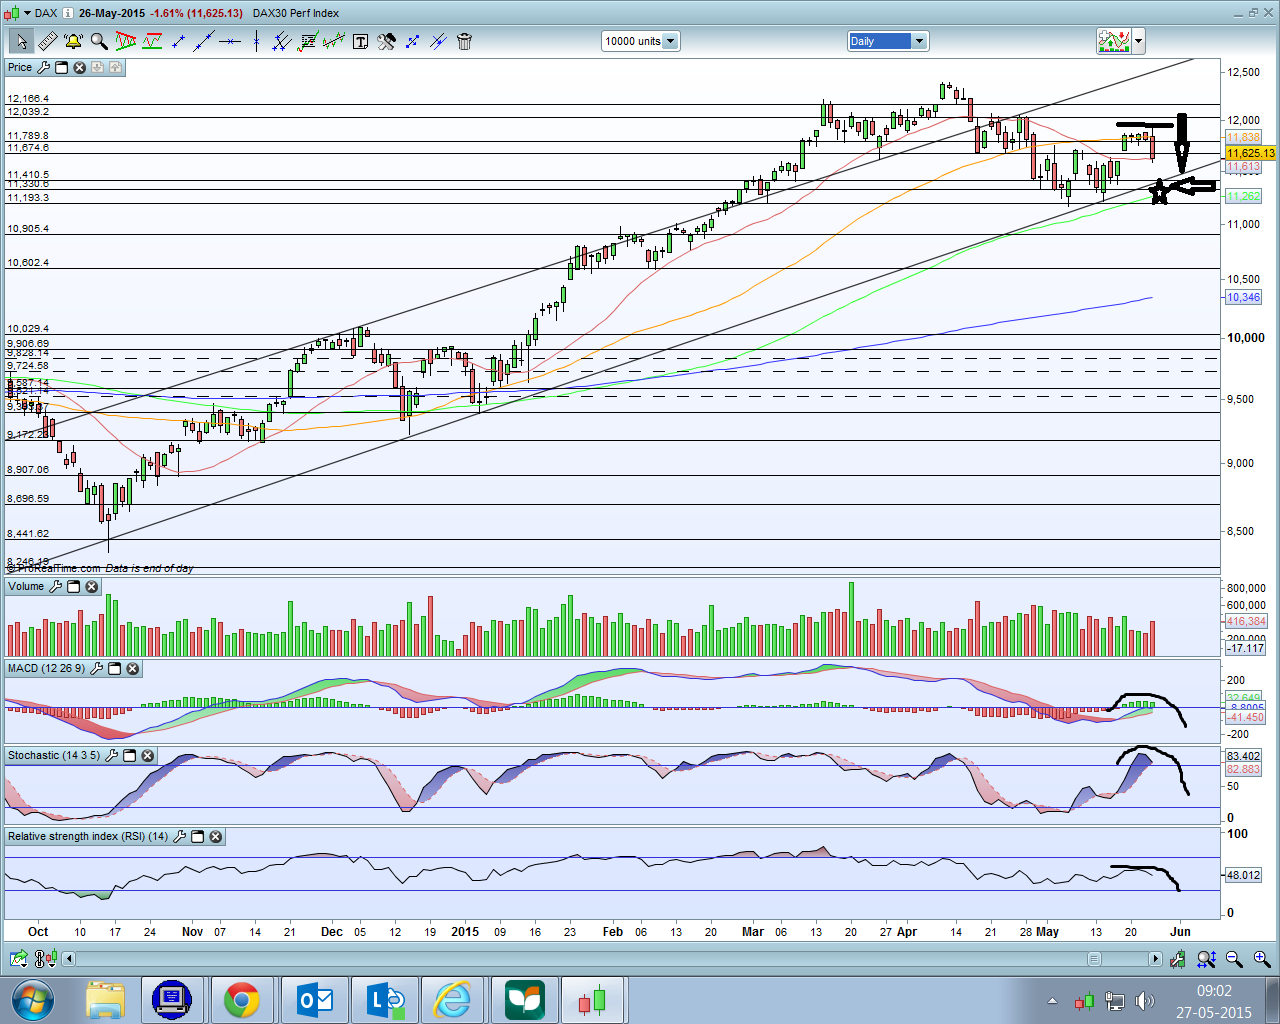This screenshot has width=1280, height=1024.
Task: Open Outlook from the taskbar
Action: [x=313, y=1000]
